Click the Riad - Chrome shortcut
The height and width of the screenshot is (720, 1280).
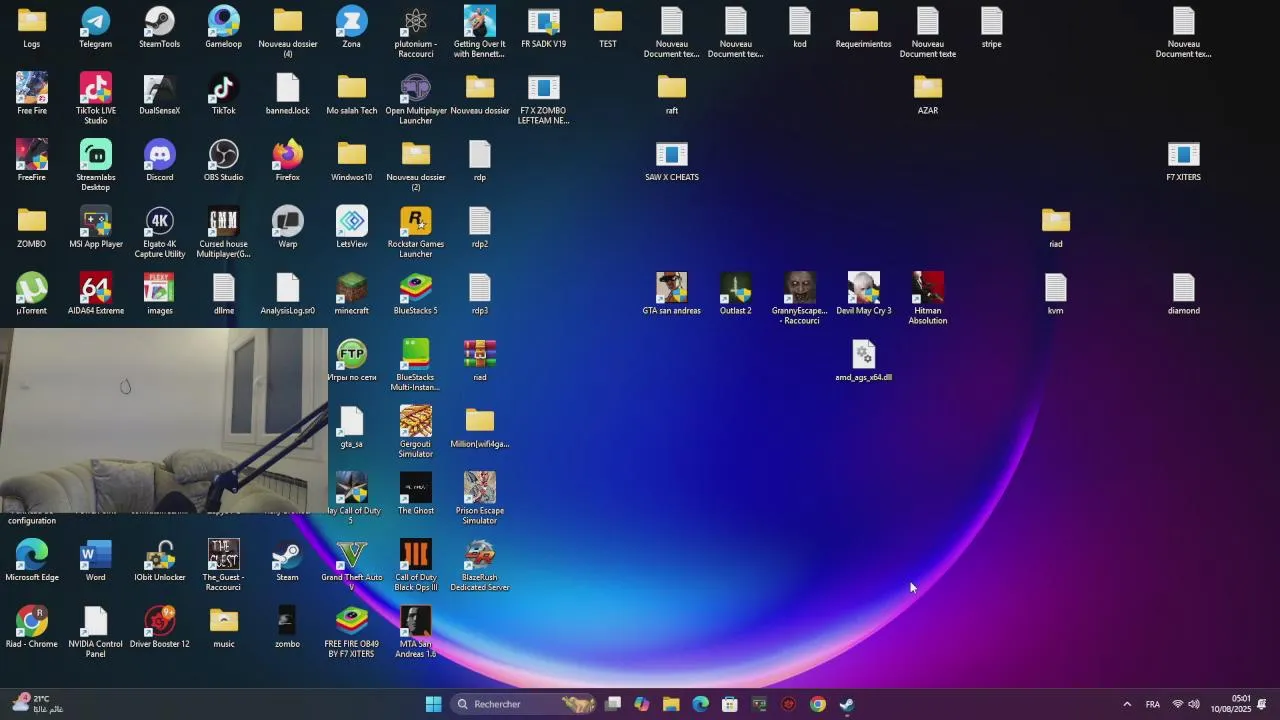[32, 628]
